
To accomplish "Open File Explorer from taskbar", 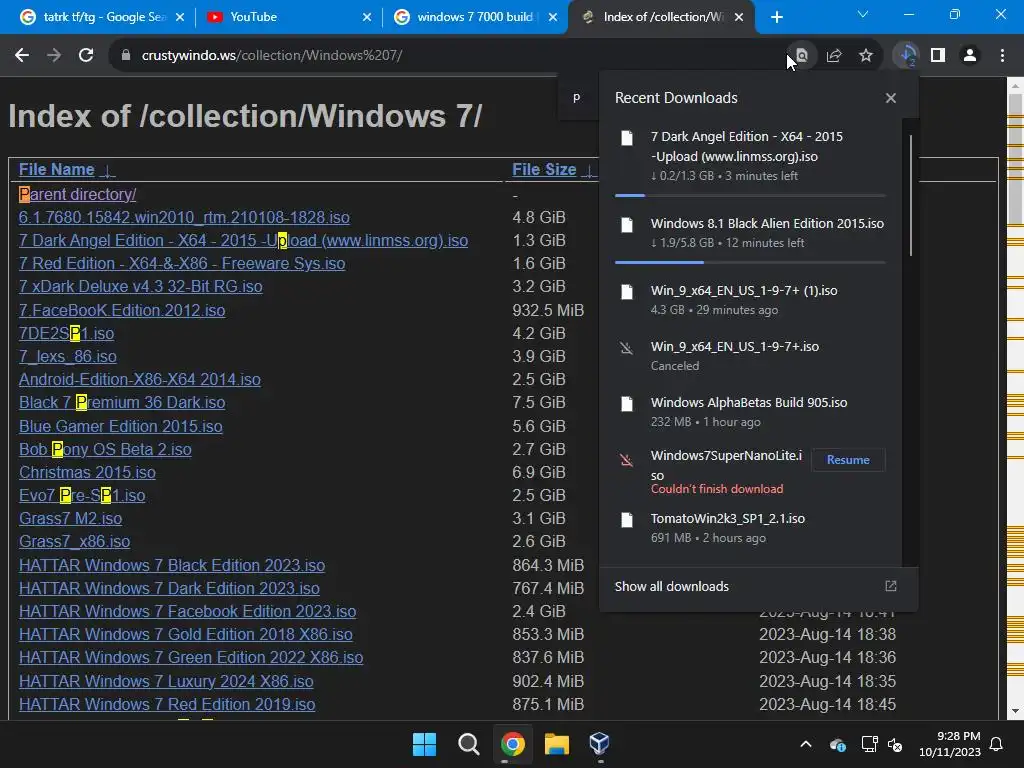I will [x=556, y=744].
